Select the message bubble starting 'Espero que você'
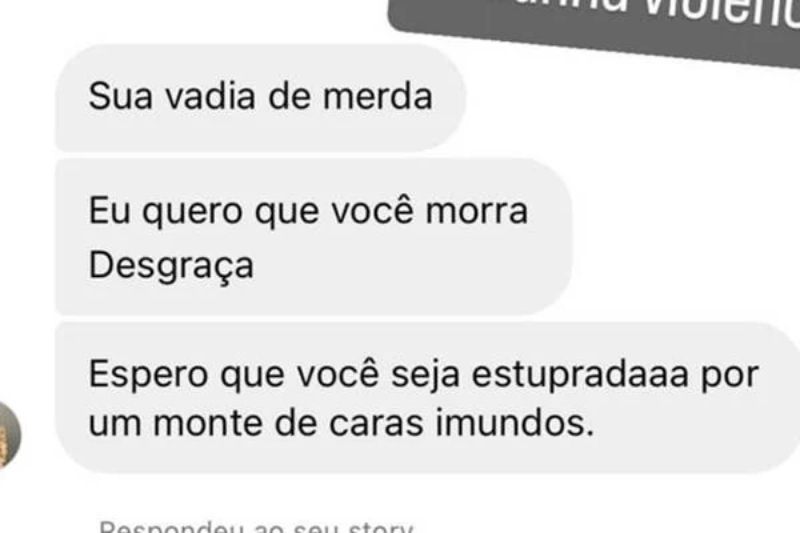 [428, 398]
